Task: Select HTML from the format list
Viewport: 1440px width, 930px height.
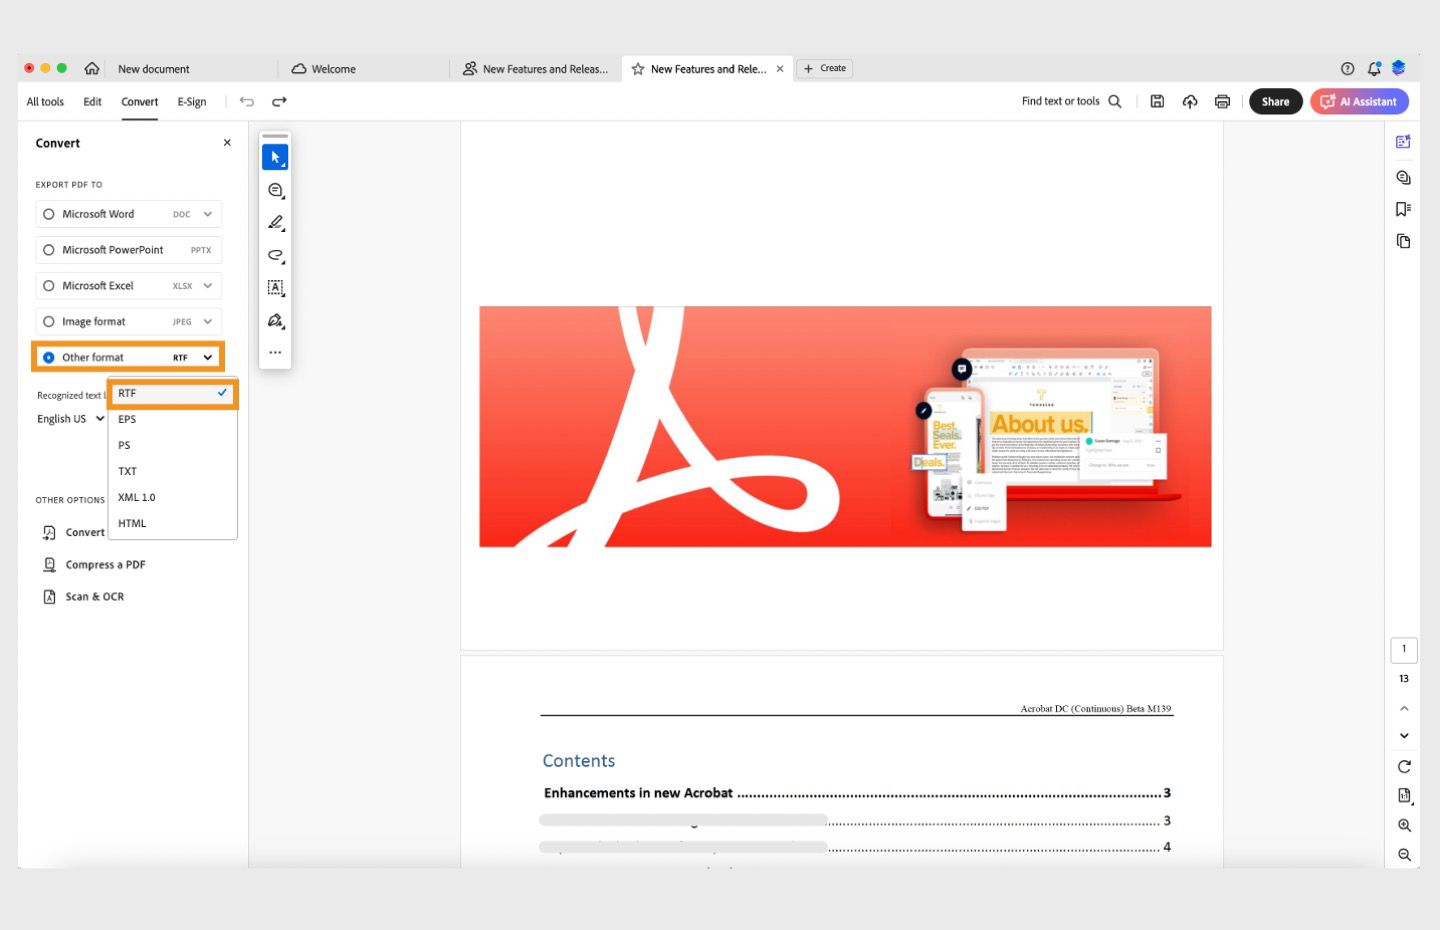Action: pos(131,523)
